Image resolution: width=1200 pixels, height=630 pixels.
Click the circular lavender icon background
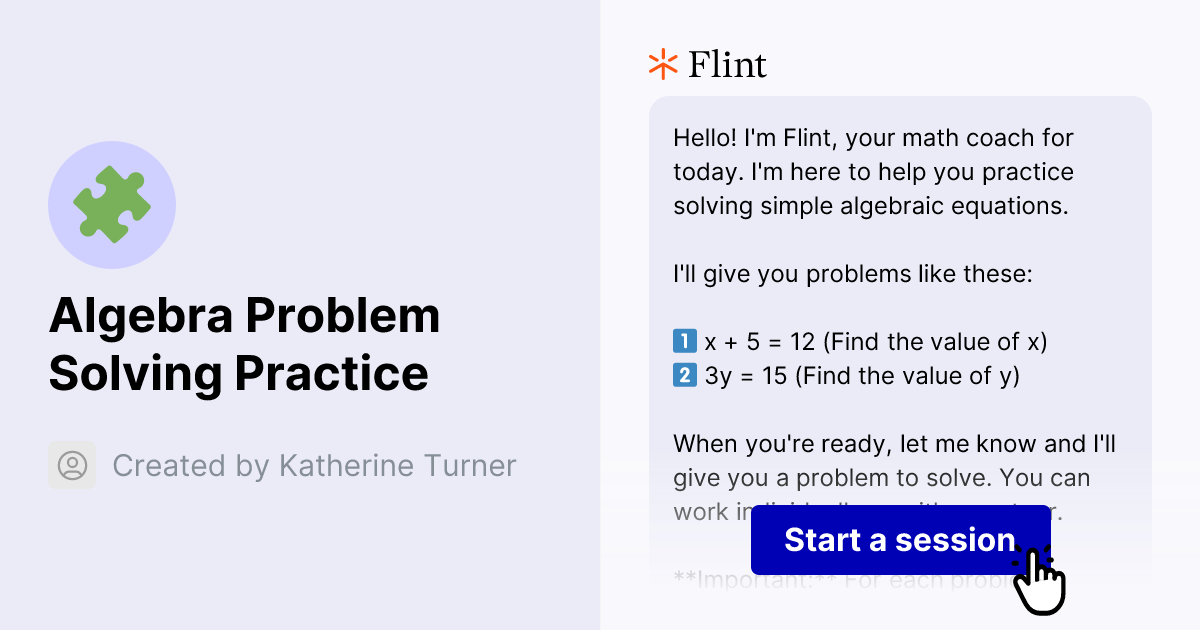(x=112, y=204)
